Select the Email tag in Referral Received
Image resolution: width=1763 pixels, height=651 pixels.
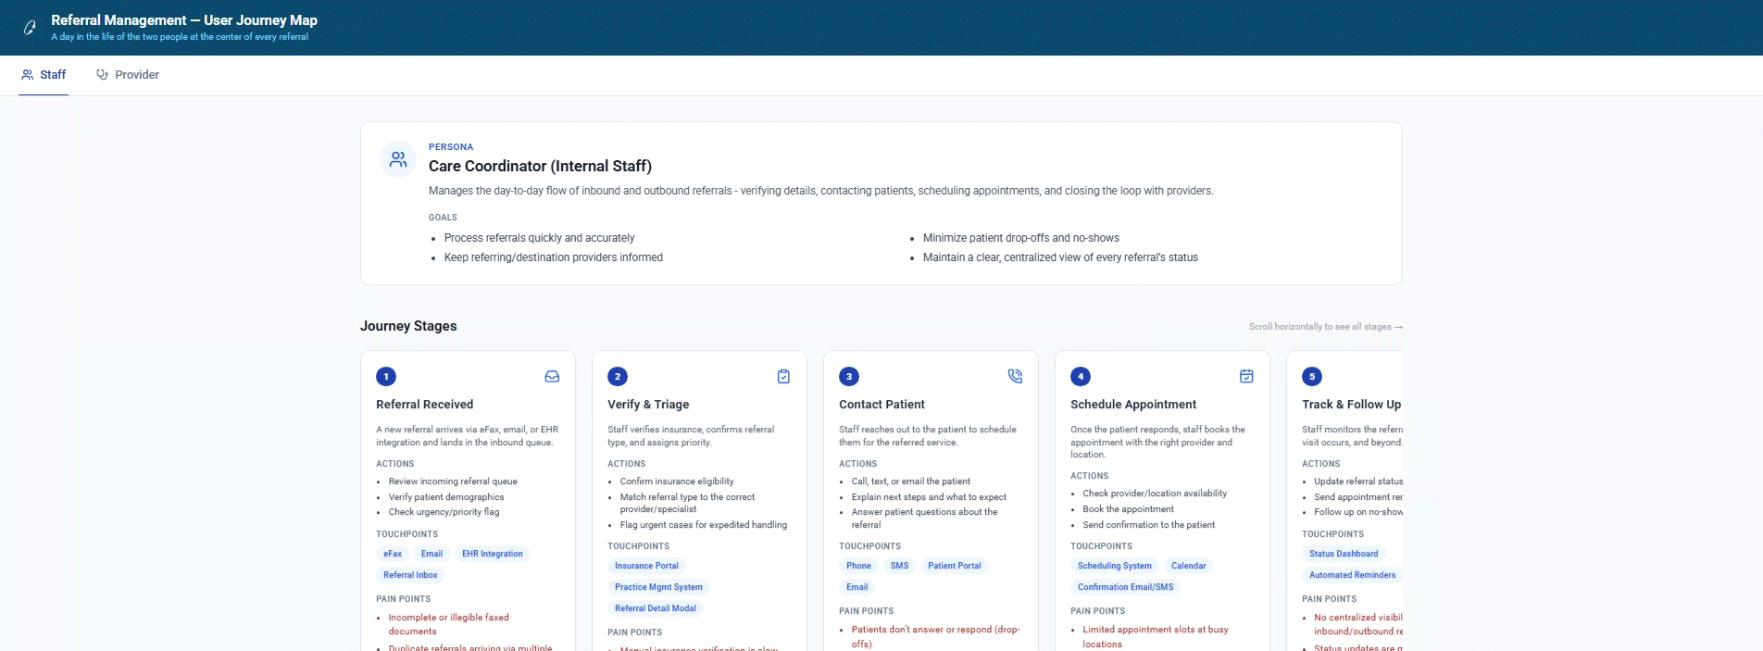coord(432,554)
